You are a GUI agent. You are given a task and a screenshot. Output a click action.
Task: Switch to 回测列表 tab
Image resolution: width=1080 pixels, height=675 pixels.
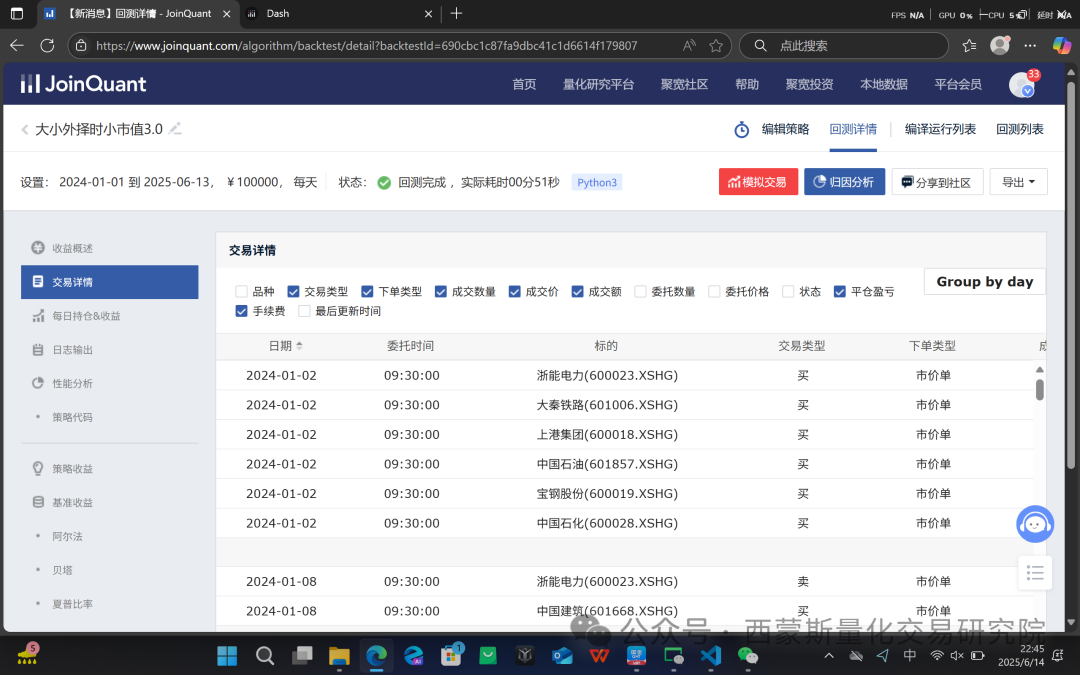tap(1020, 129)
